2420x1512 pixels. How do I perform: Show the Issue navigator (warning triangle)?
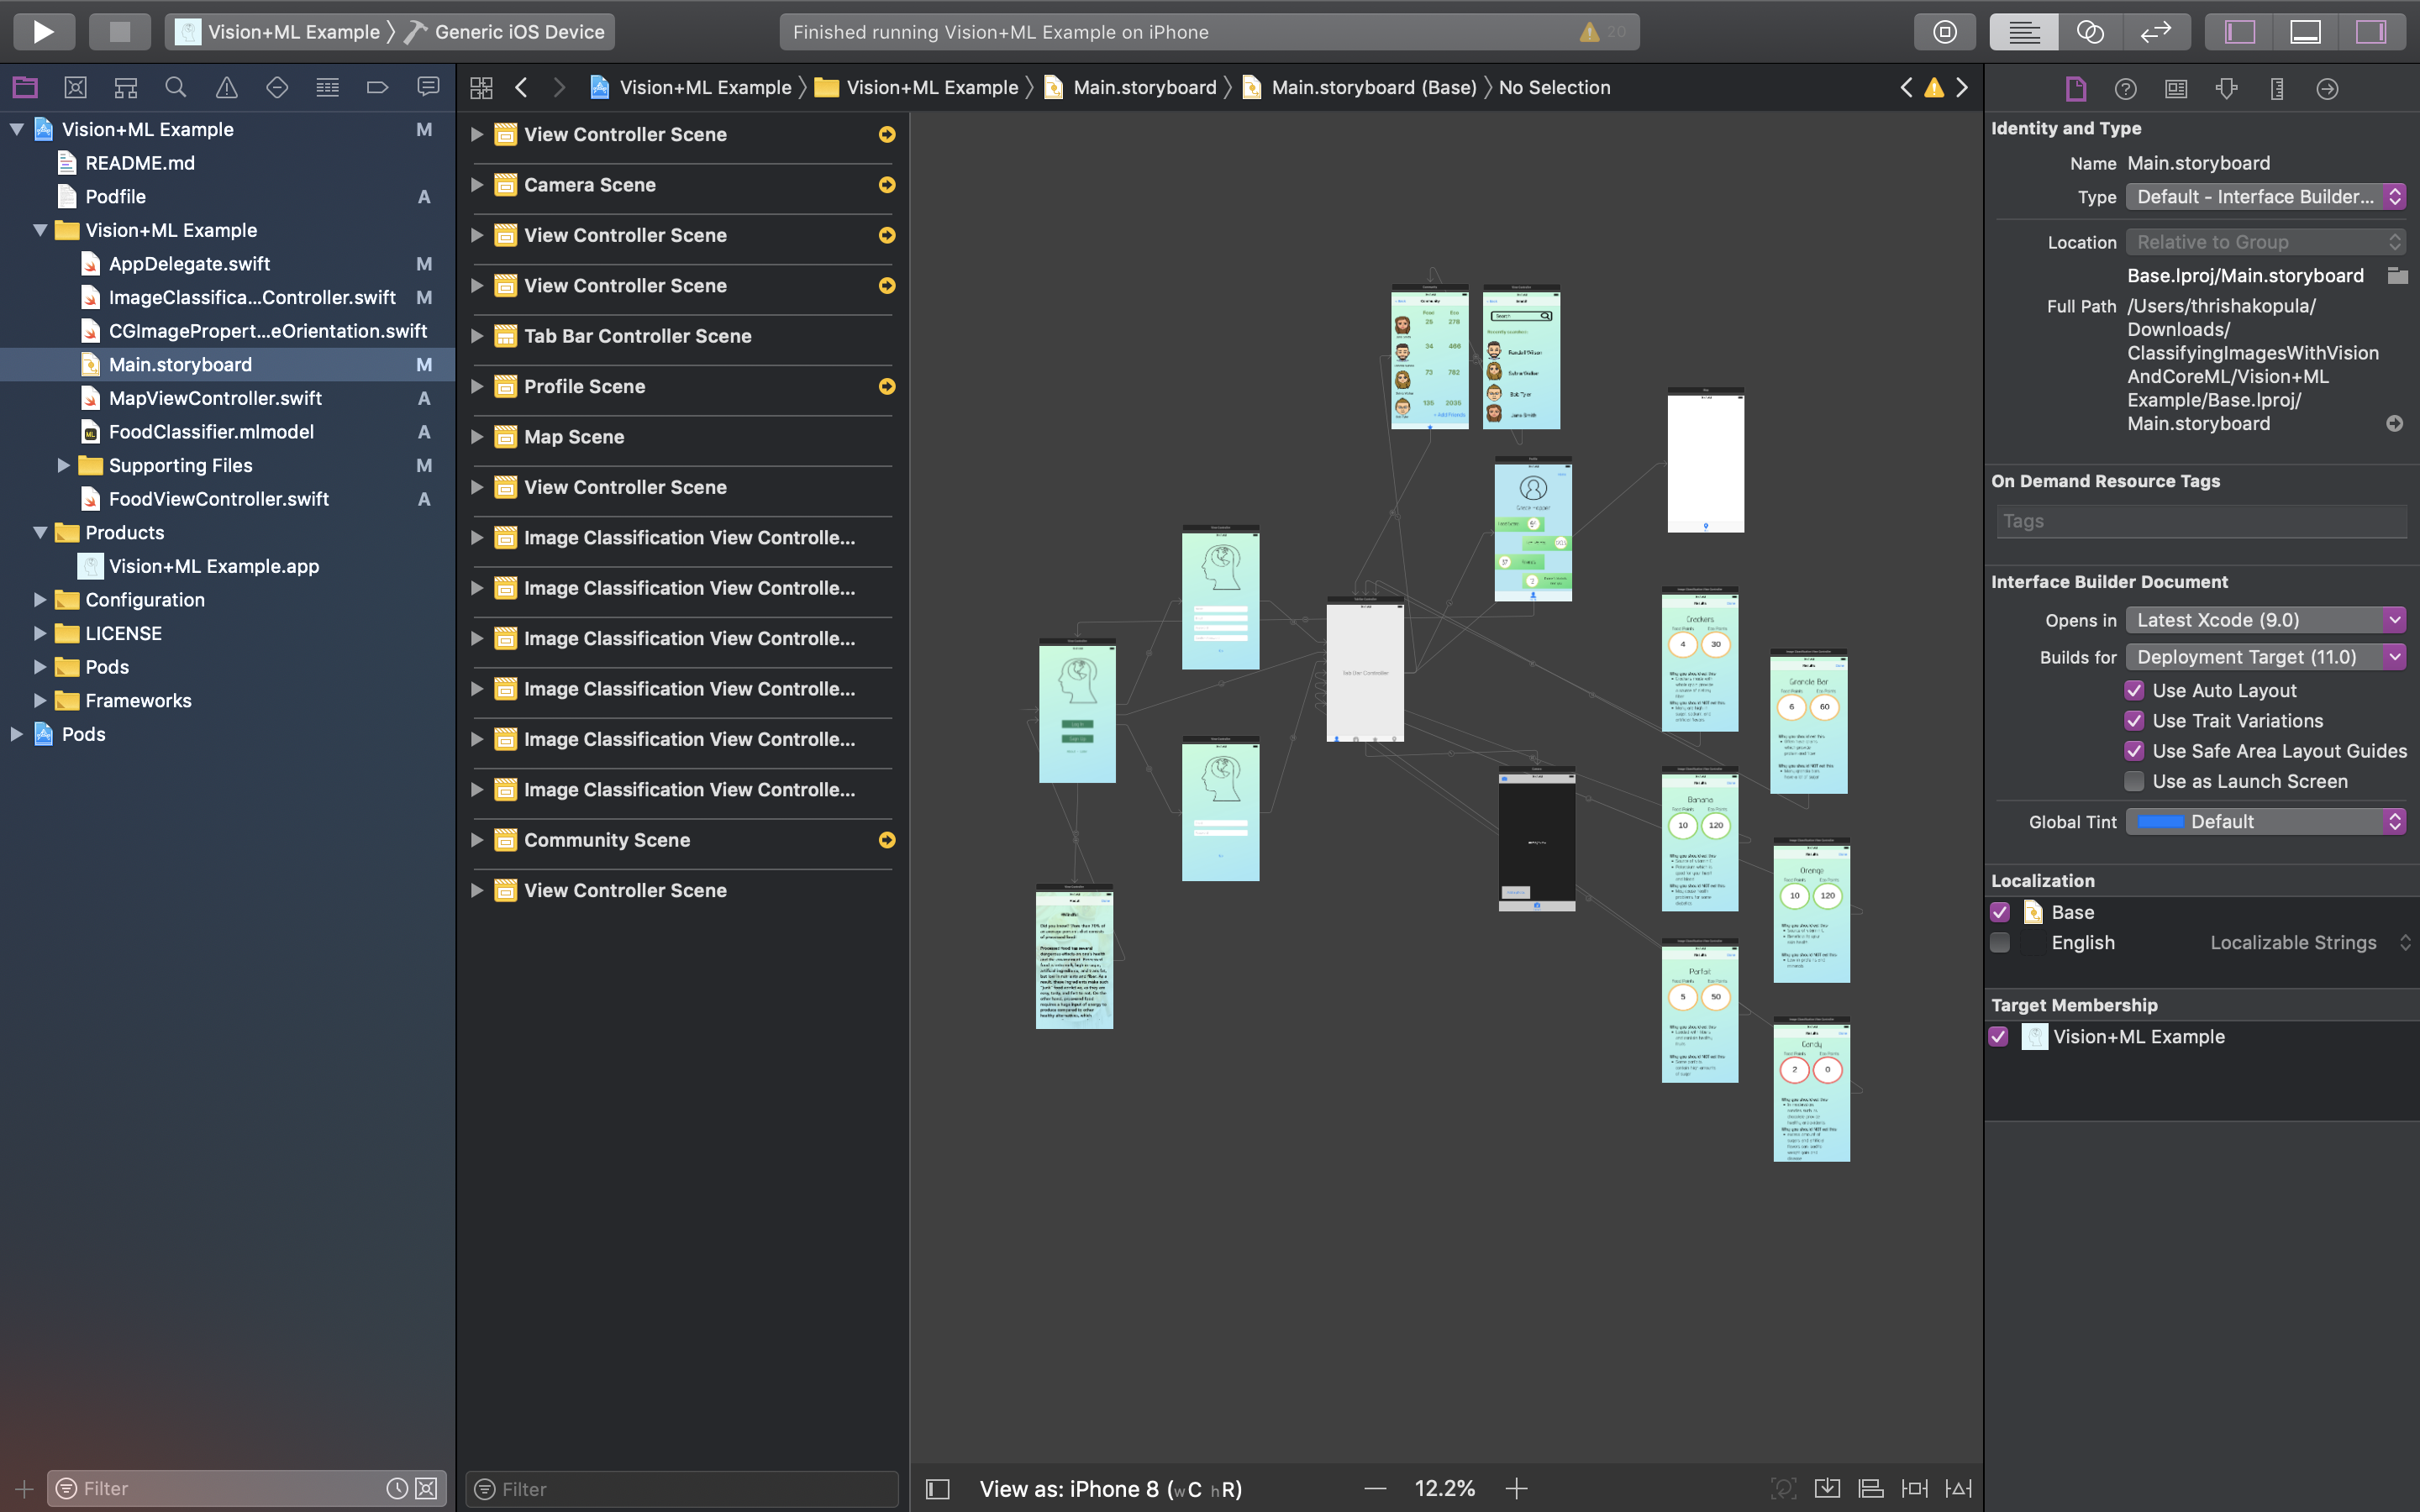227,88
